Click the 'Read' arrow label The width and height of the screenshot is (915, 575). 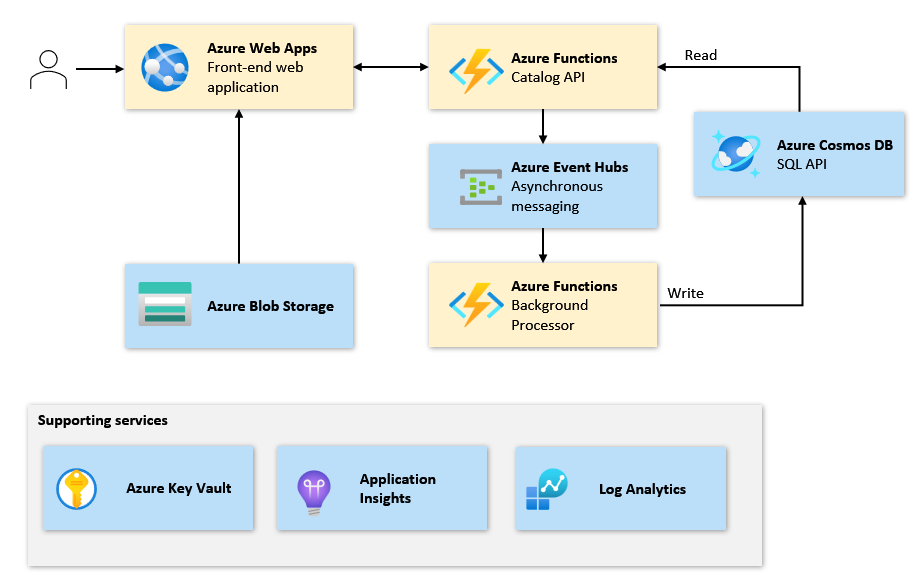coord(701,55)
